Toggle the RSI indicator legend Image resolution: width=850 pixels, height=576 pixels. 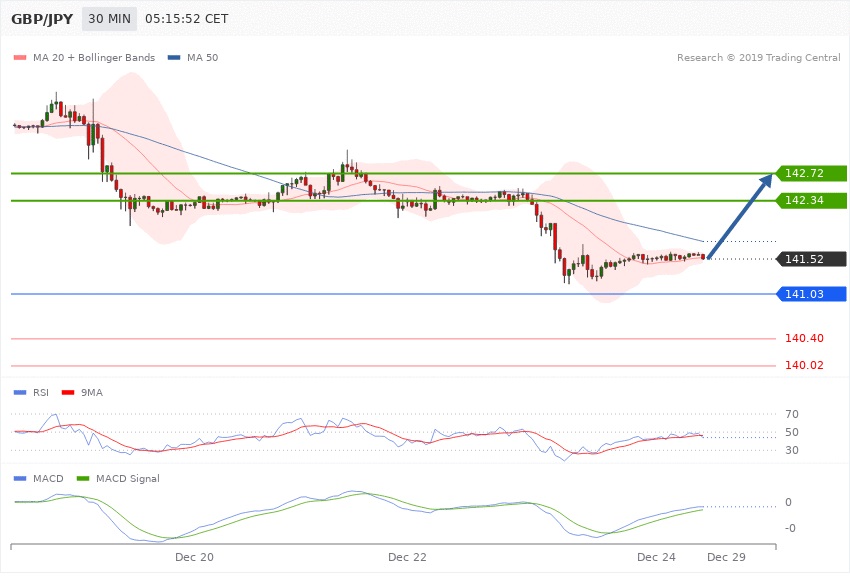[35, 393]
